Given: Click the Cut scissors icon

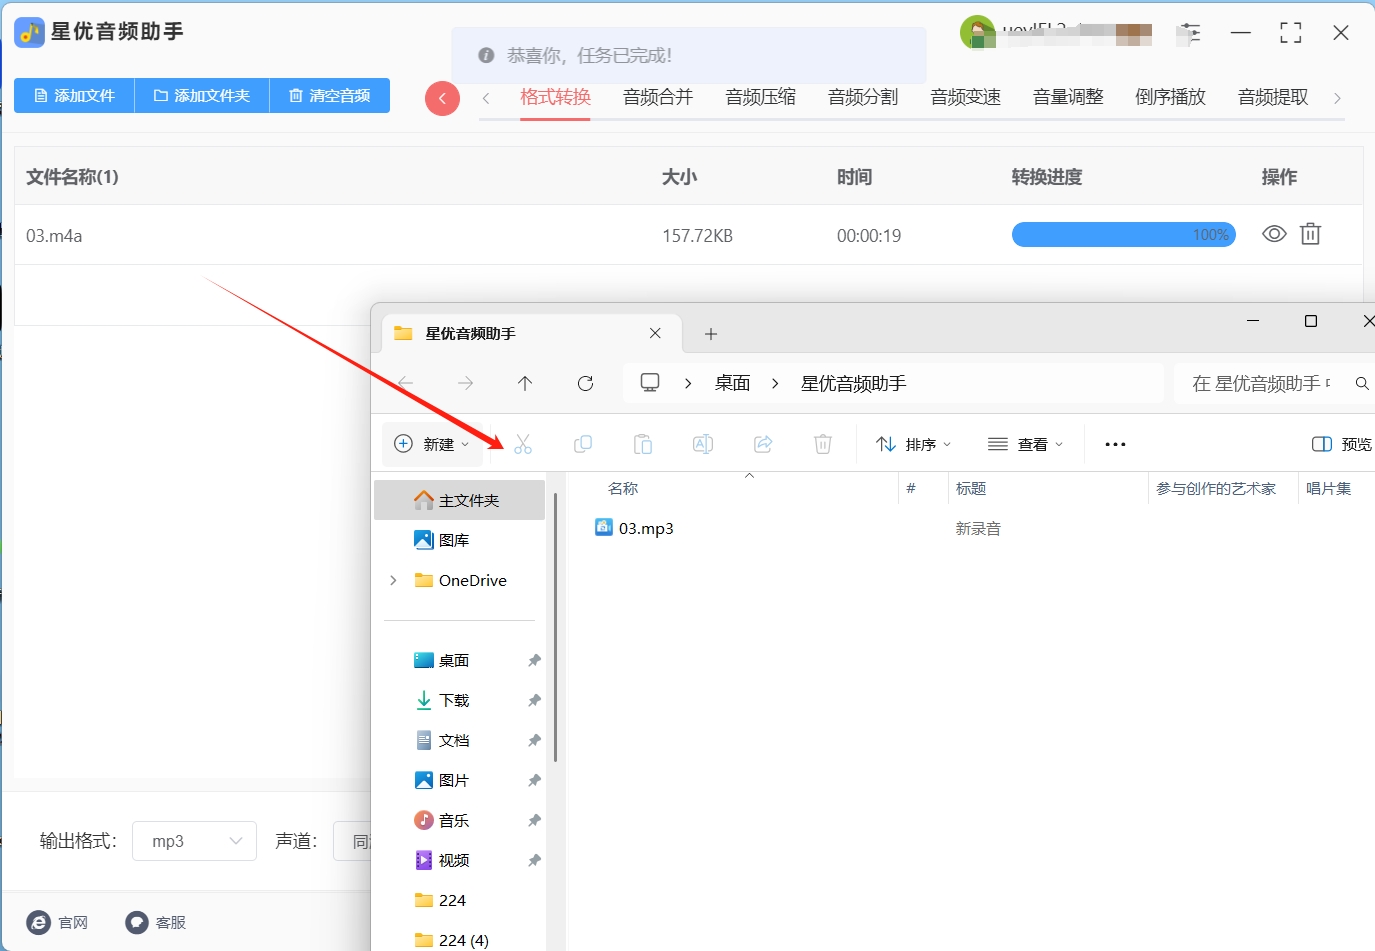Looking at the screenshot, I should pyautogui.click(x=523, y=444).
